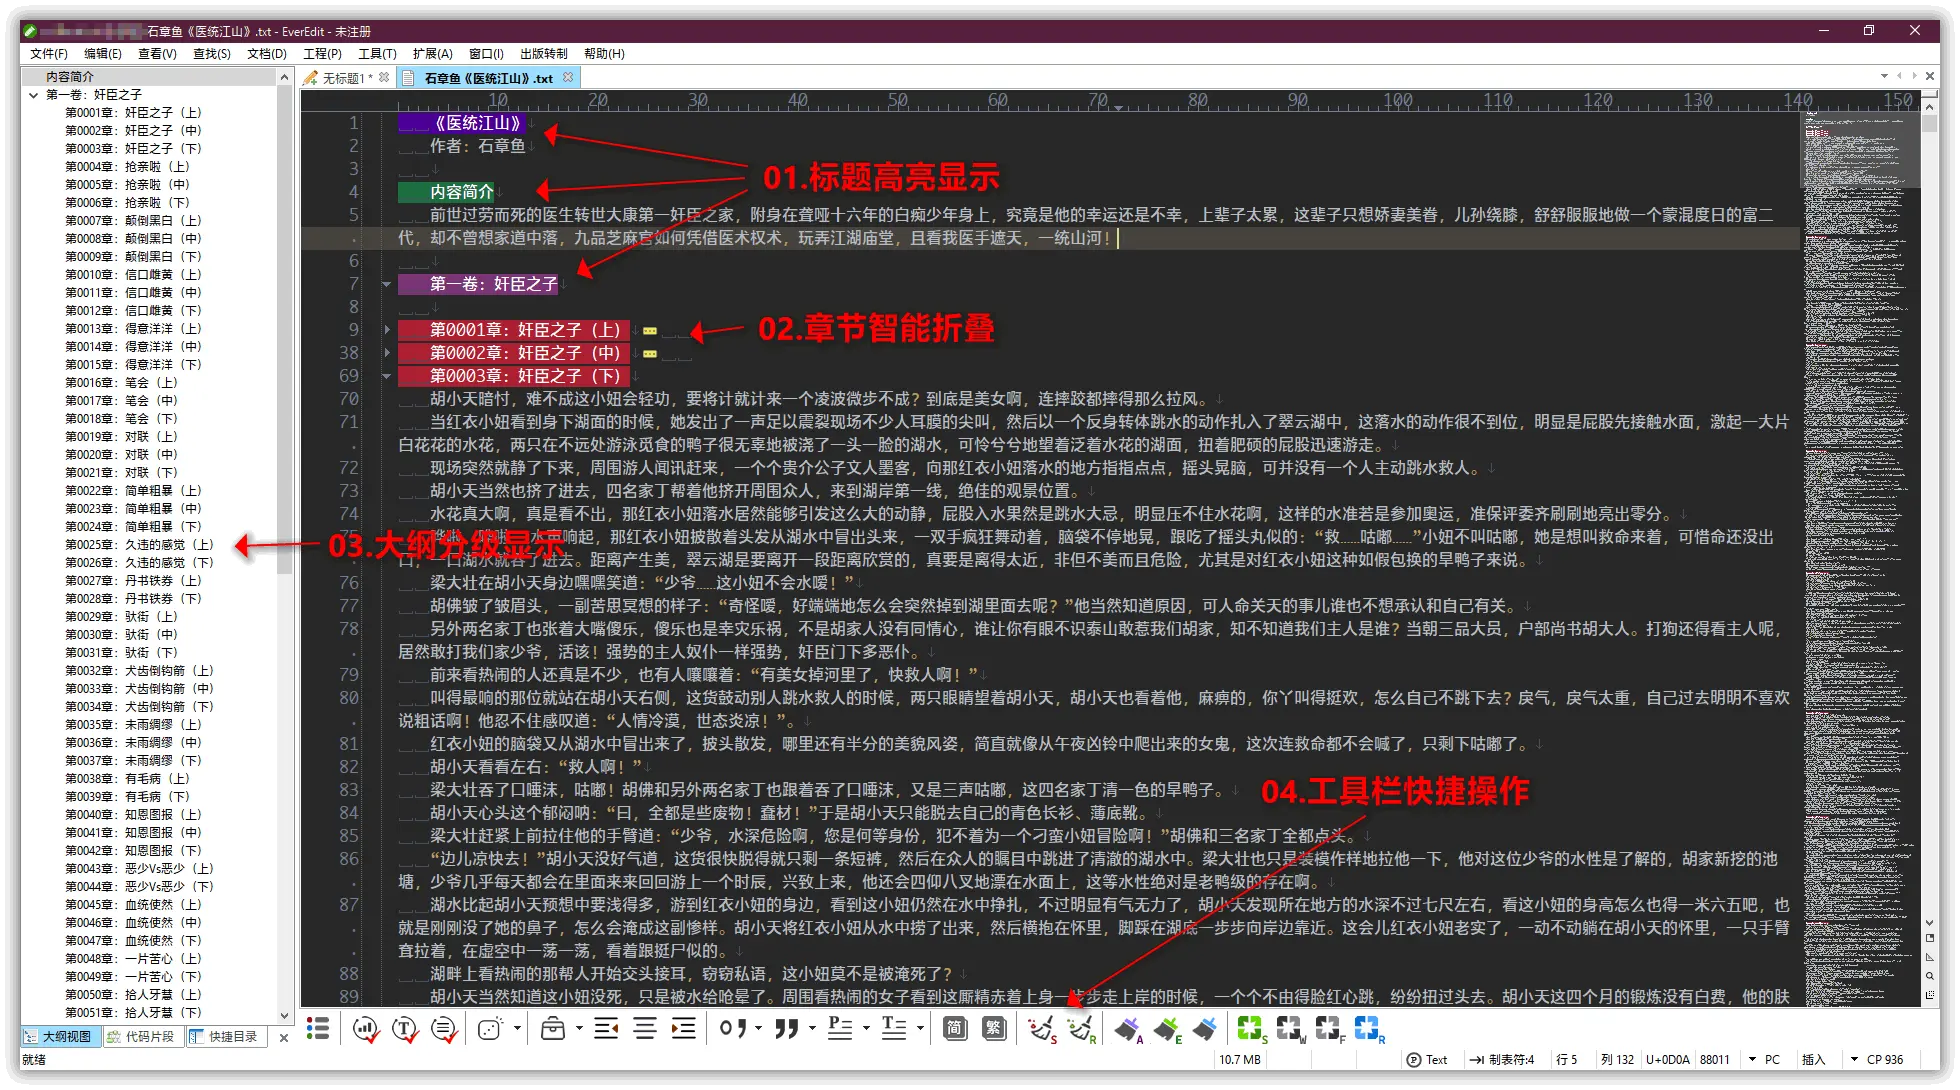Close the left outline panel
Image resolution: width=1960 pixels, height=1090 pixels.
[x=283, y=1037]
